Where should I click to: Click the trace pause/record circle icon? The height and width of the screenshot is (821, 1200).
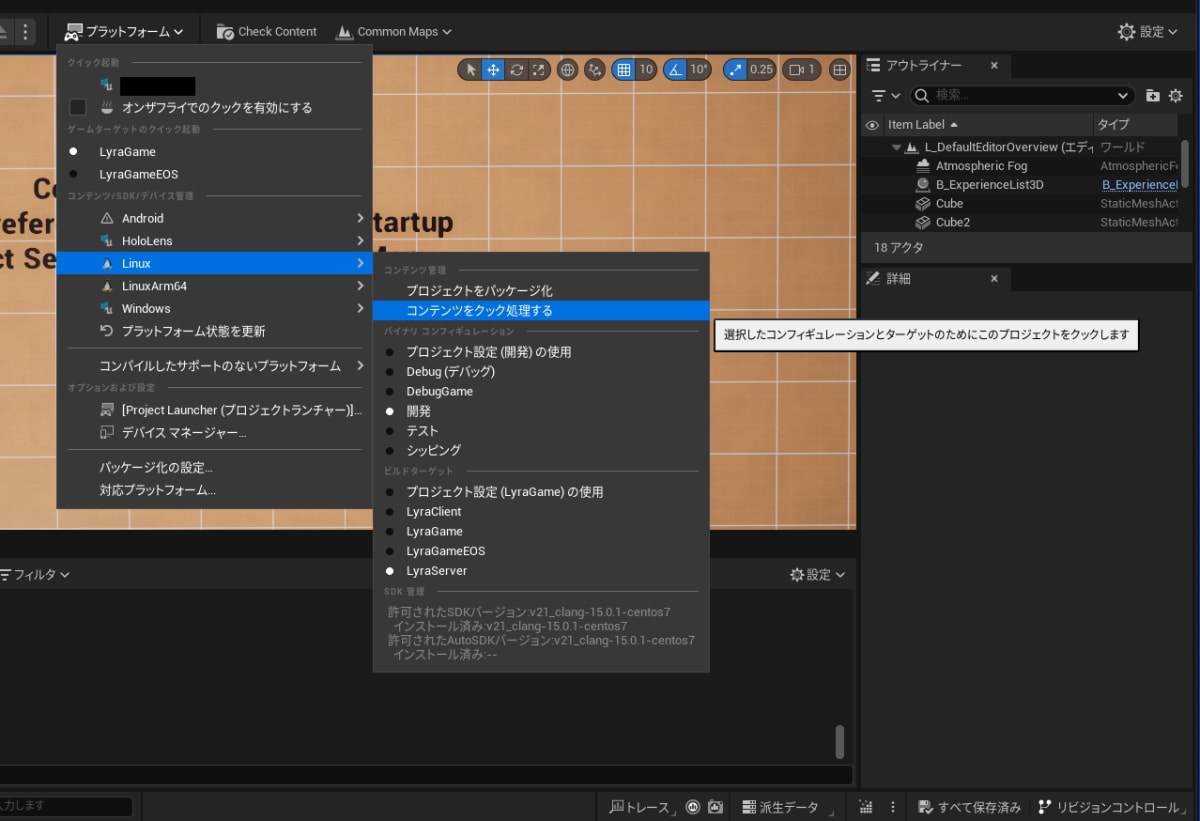click(x=692, y=807)
